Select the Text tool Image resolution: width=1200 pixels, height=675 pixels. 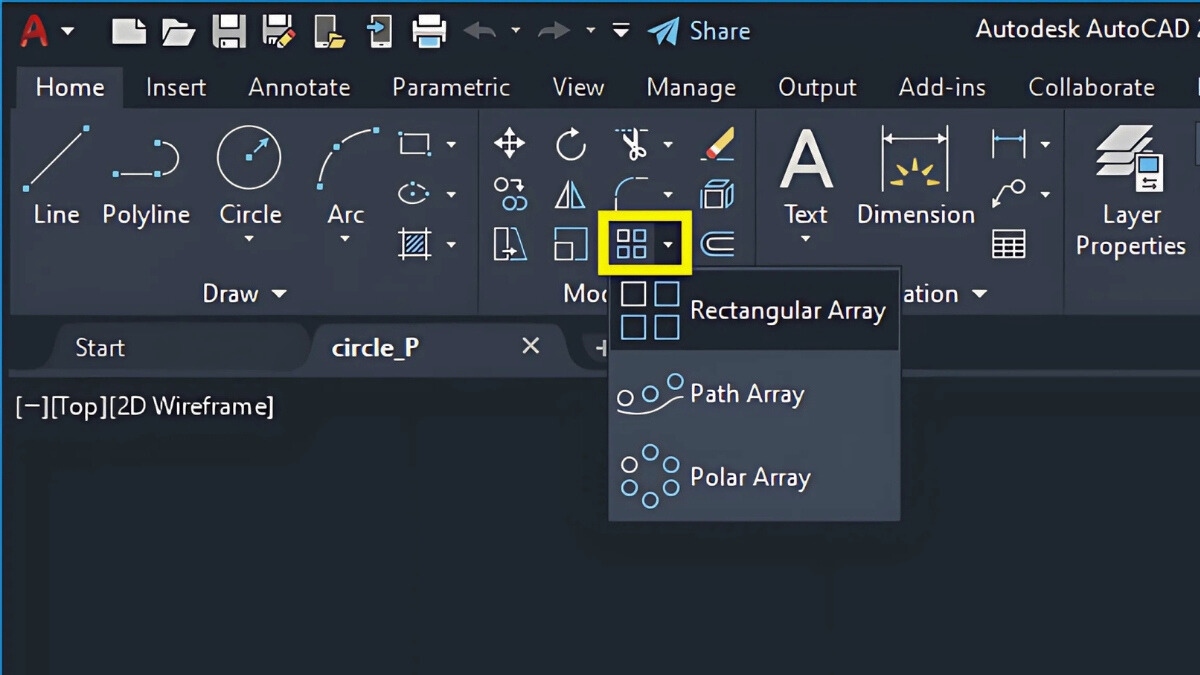pos(806,175)
